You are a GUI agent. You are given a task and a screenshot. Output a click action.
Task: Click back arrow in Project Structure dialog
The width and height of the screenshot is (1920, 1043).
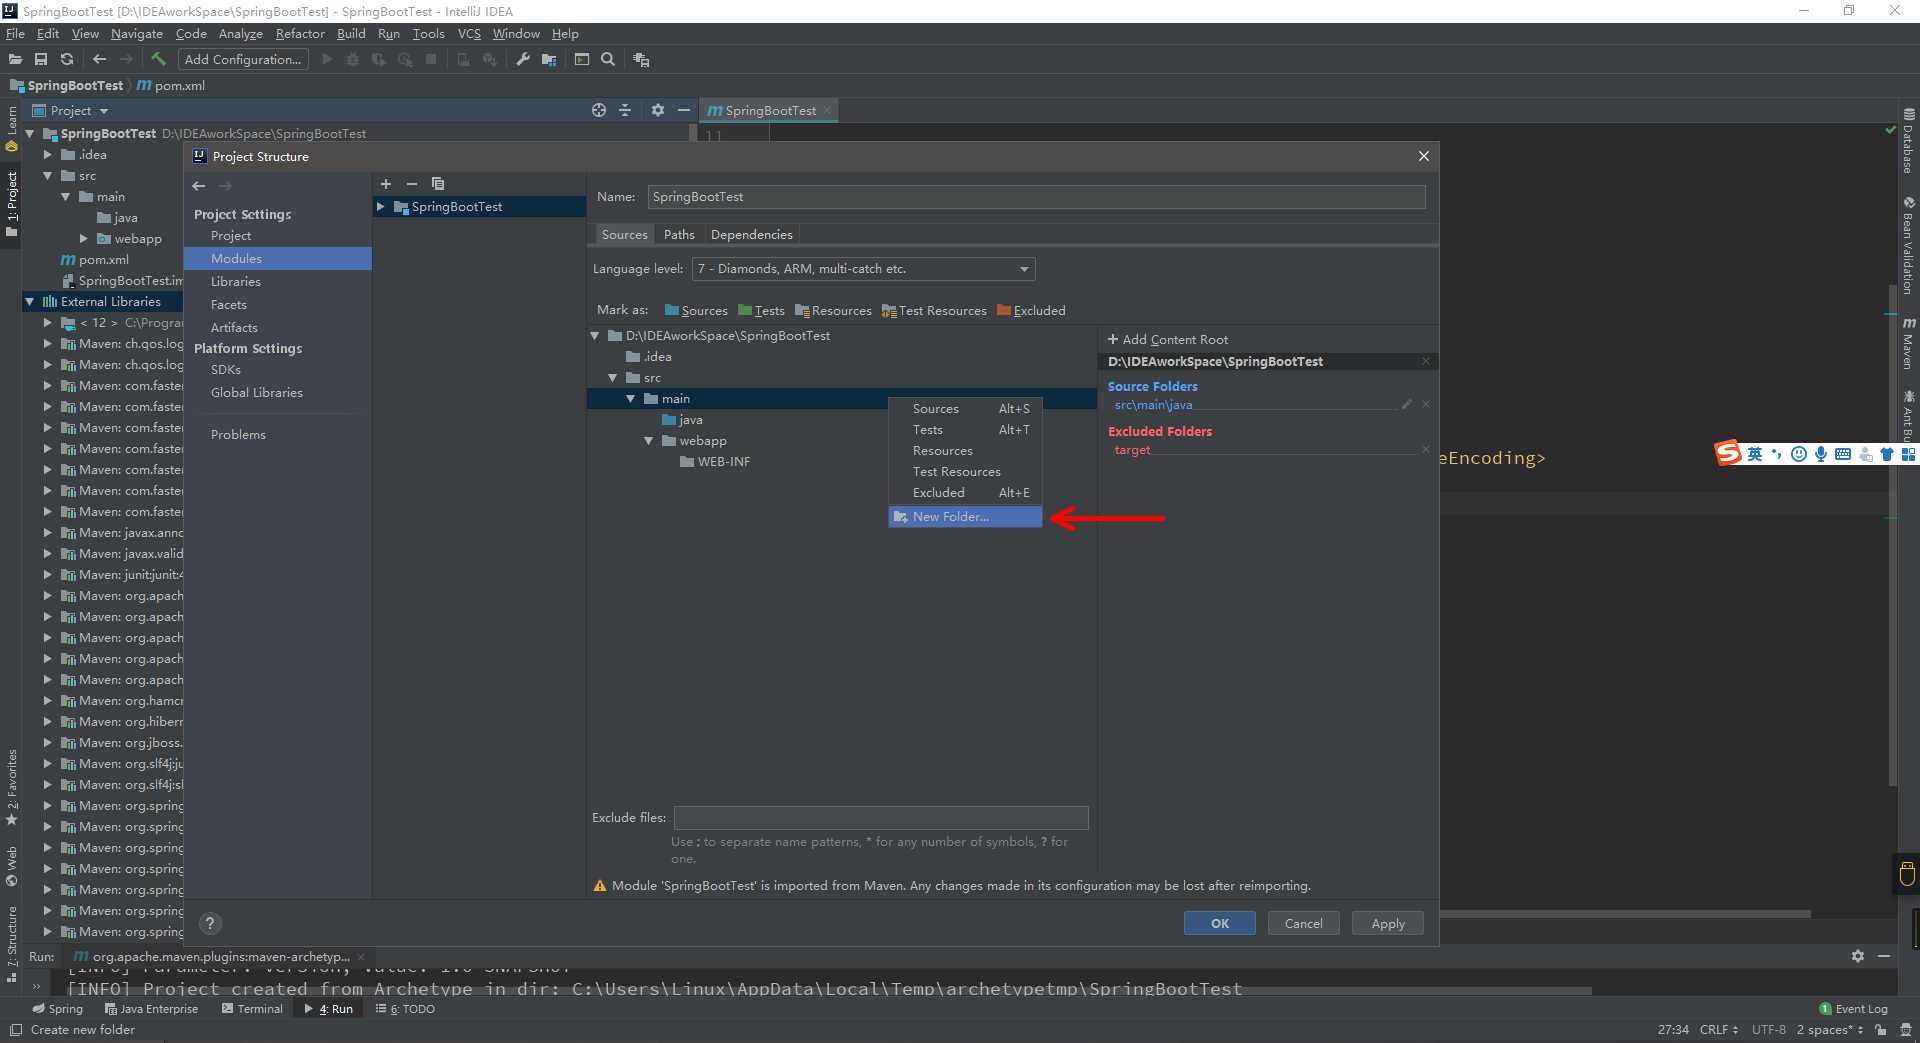(x=199, y=186)
